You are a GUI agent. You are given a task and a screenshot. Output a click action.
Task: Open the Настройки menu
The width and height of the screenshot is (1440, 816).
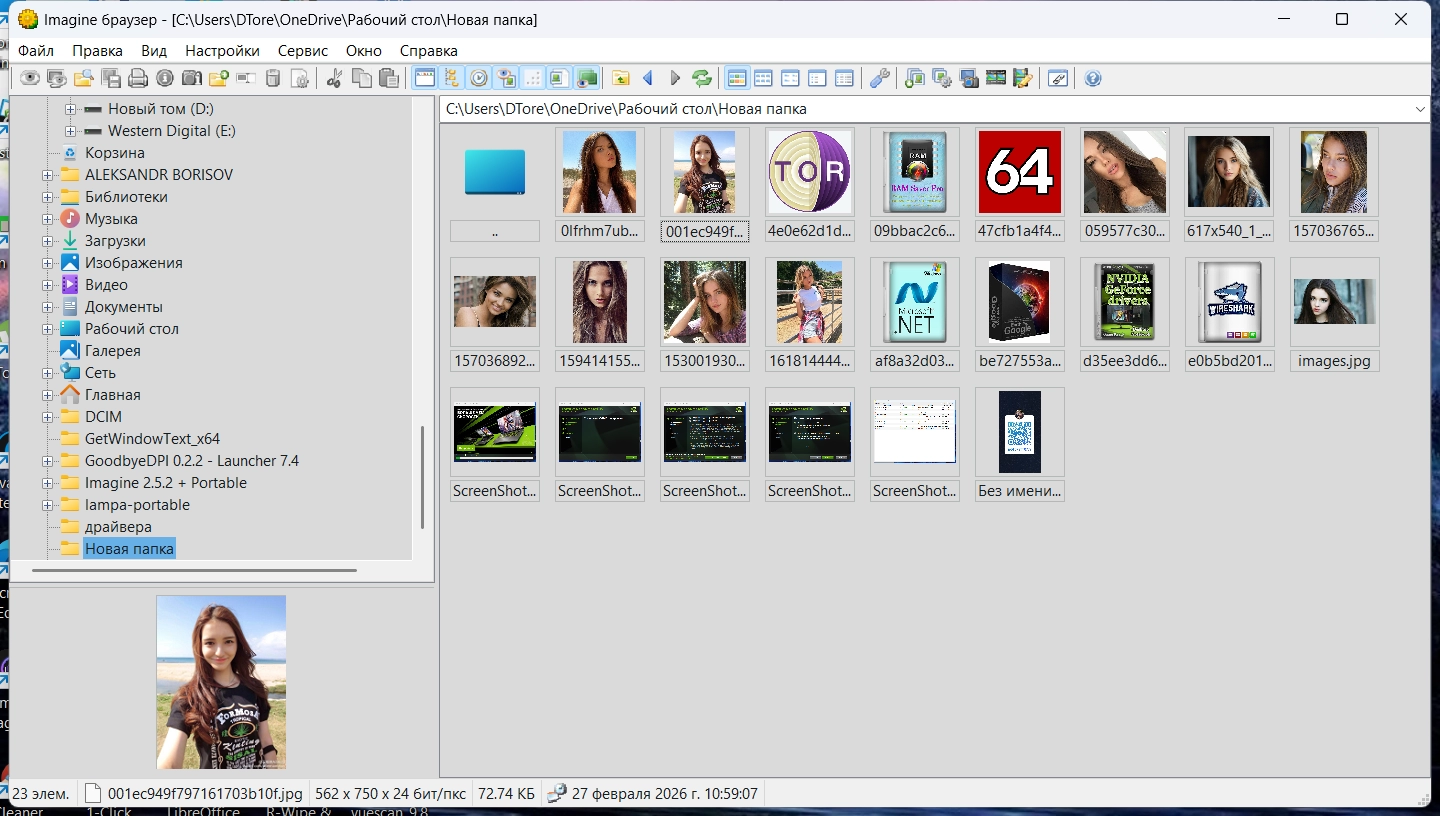pyautogui.click(x=222, y=50)
